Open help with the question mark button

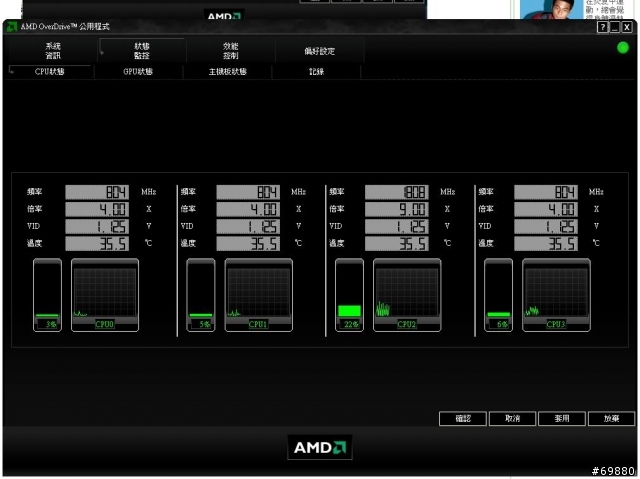pos(602,27)
